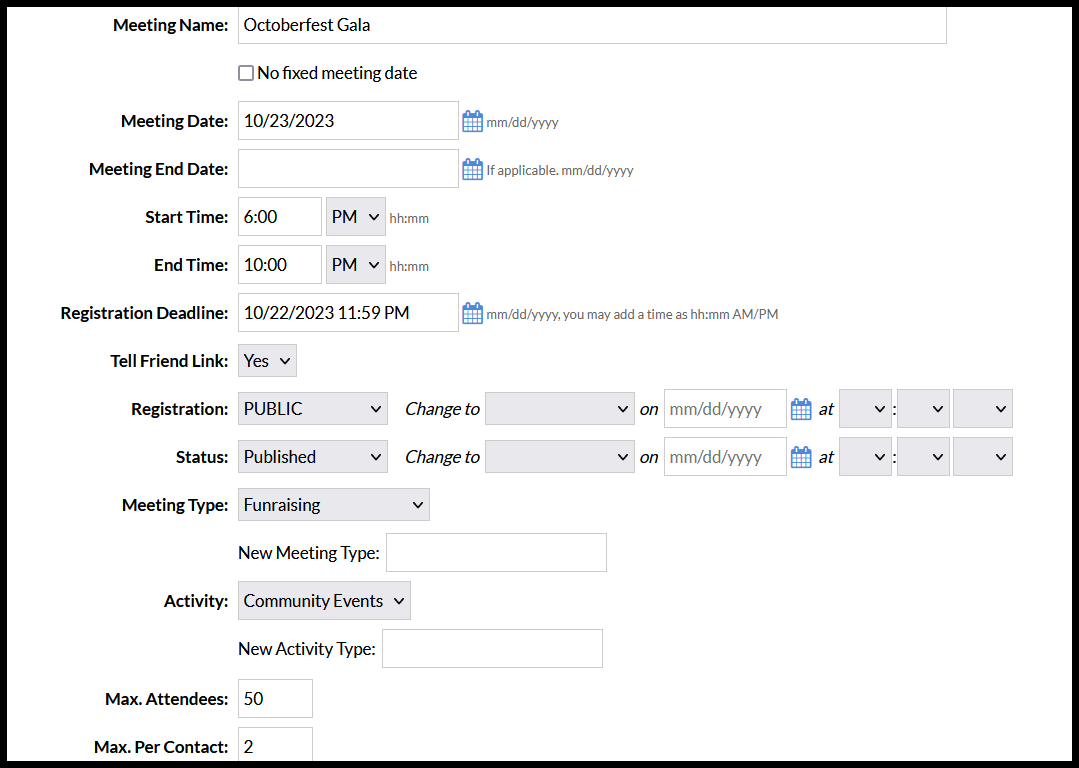Open Registration row AM/PM dropdown
Screen dimensions: 1079x768
[983, 409]
